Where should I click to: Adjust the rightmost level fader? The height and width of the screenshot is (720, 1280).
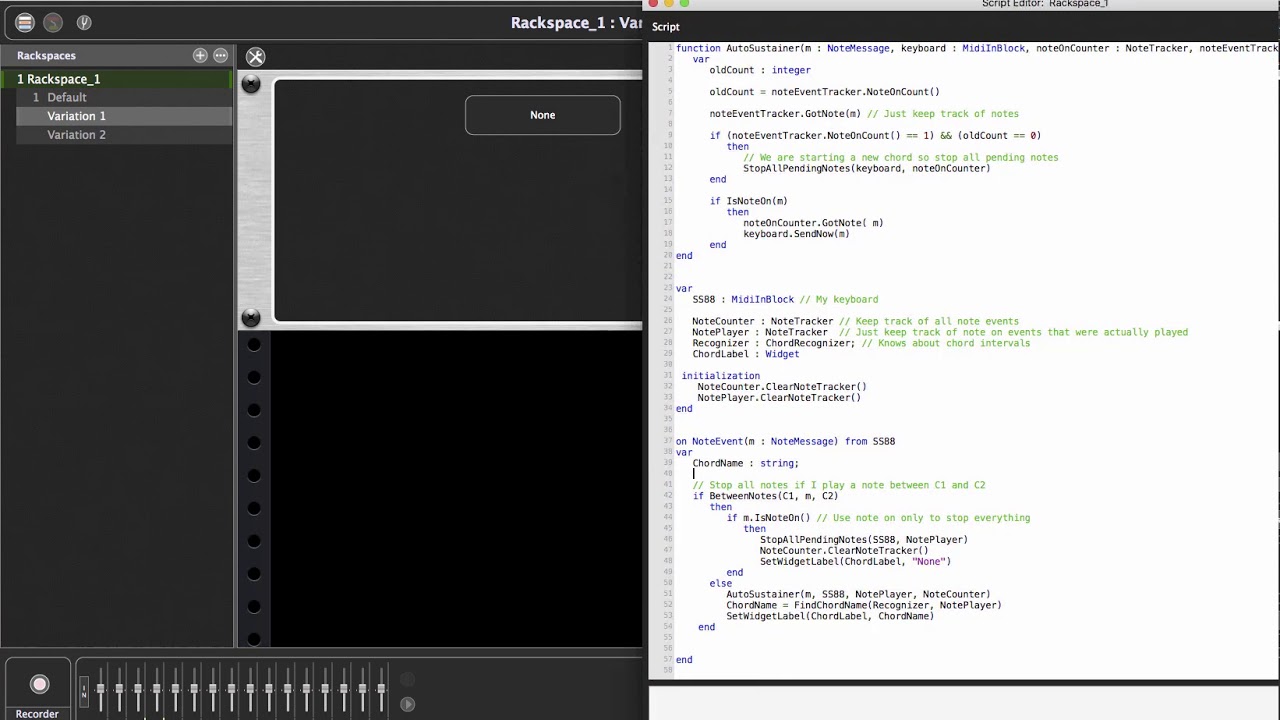click(x=381, y=688)
